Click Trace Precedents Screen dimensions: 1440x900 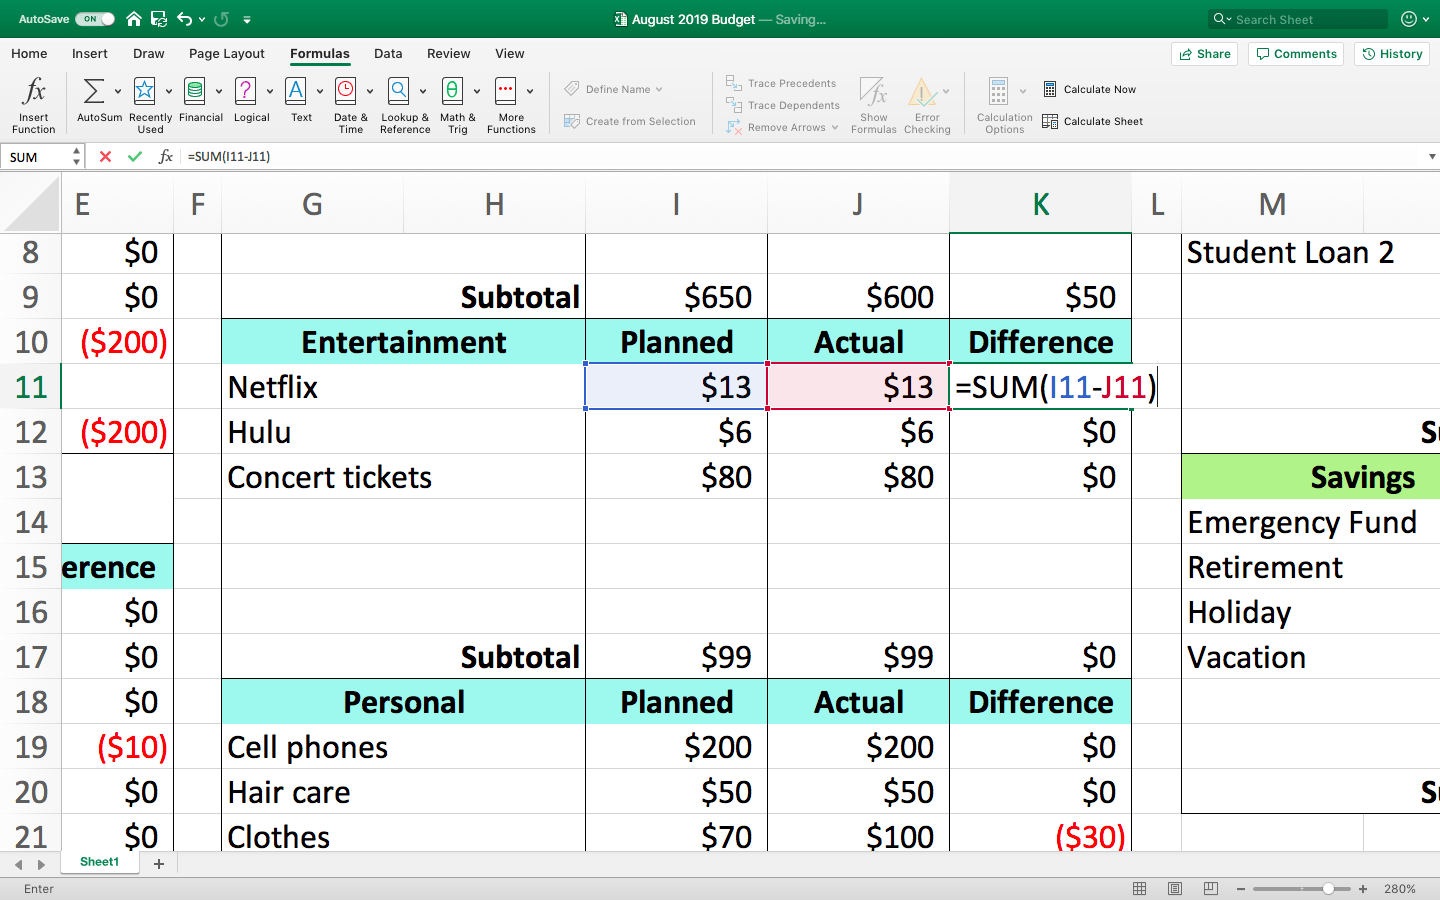[x=780, y=83]
